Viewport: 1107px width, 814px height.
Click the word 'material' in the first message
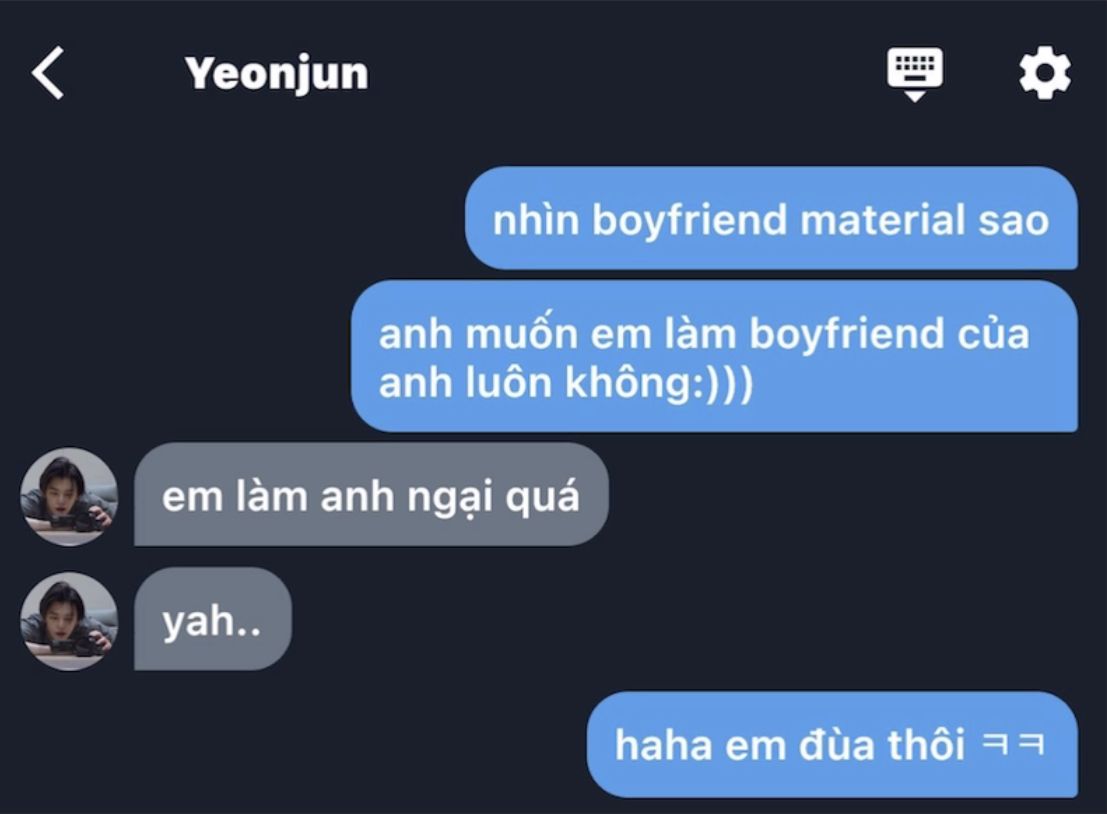pos(882,220)
